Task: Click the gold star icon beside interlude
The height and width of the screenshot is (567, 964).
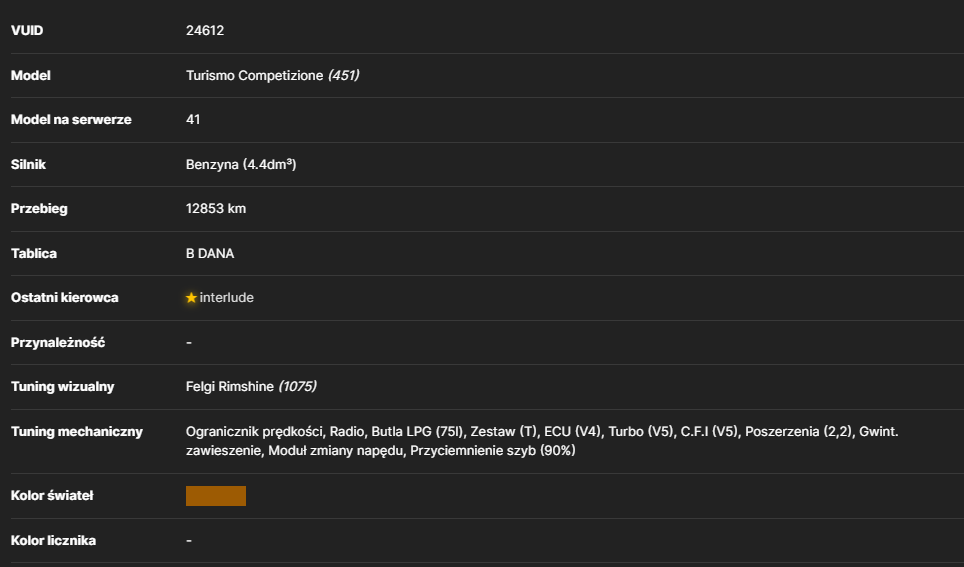Action: click(191, 298)
